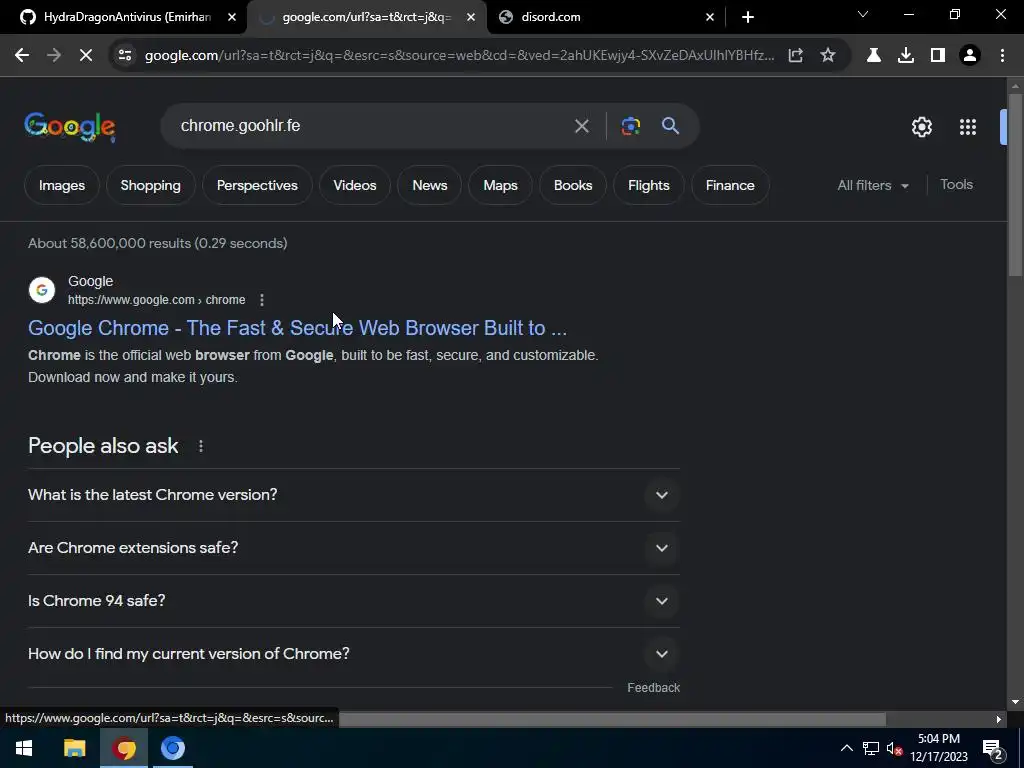The width and height of the screenshot is (1024, 768).
Task: Click the vertical scrollbar thumb
Action: coord(1015,185)
